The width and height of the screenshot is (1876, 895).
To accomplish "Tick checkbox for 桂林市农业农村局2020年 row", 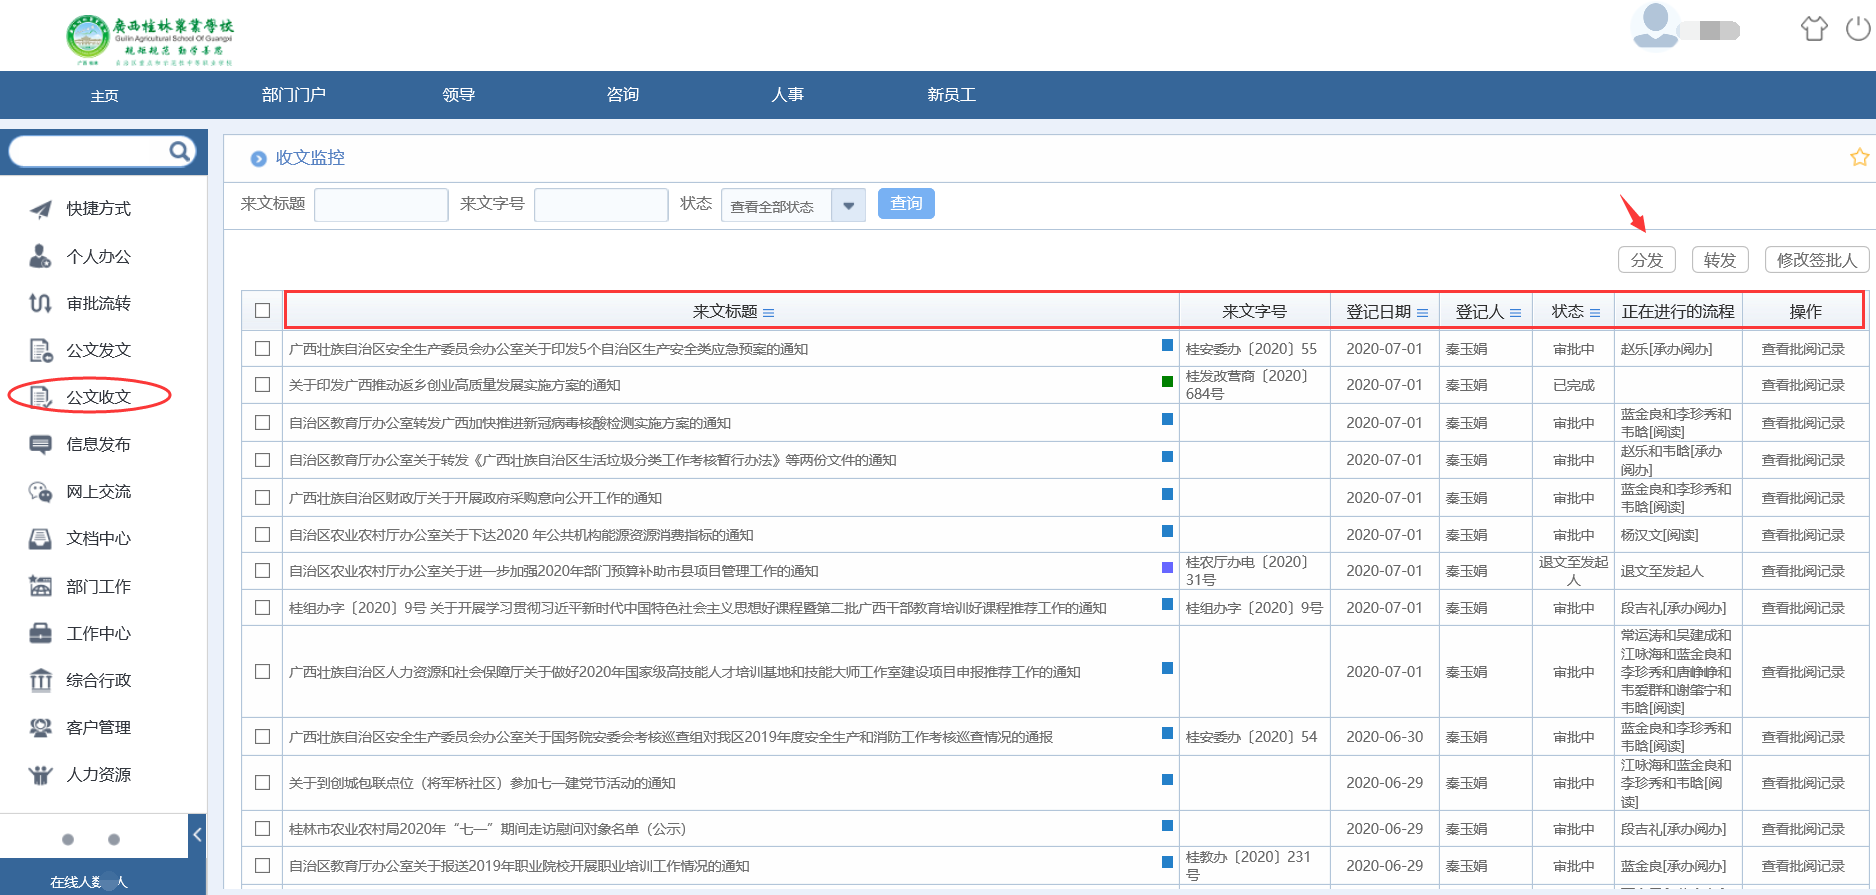I will point(262,829).
